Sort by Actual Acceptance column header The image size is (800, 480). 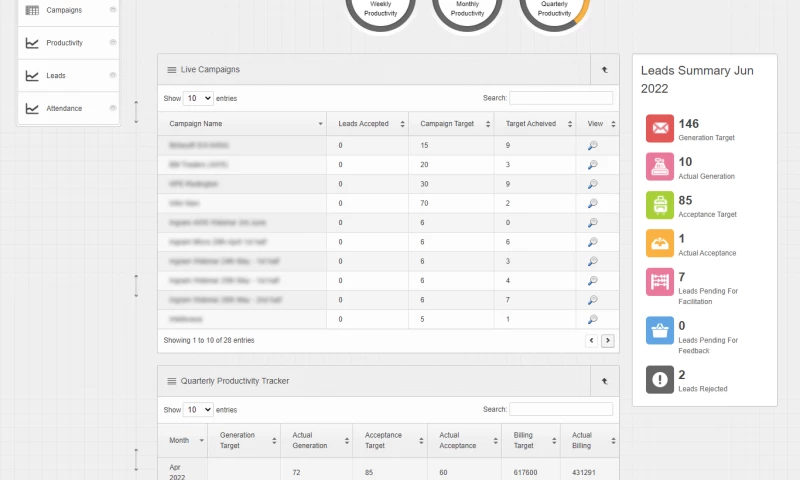pos(464,440)
